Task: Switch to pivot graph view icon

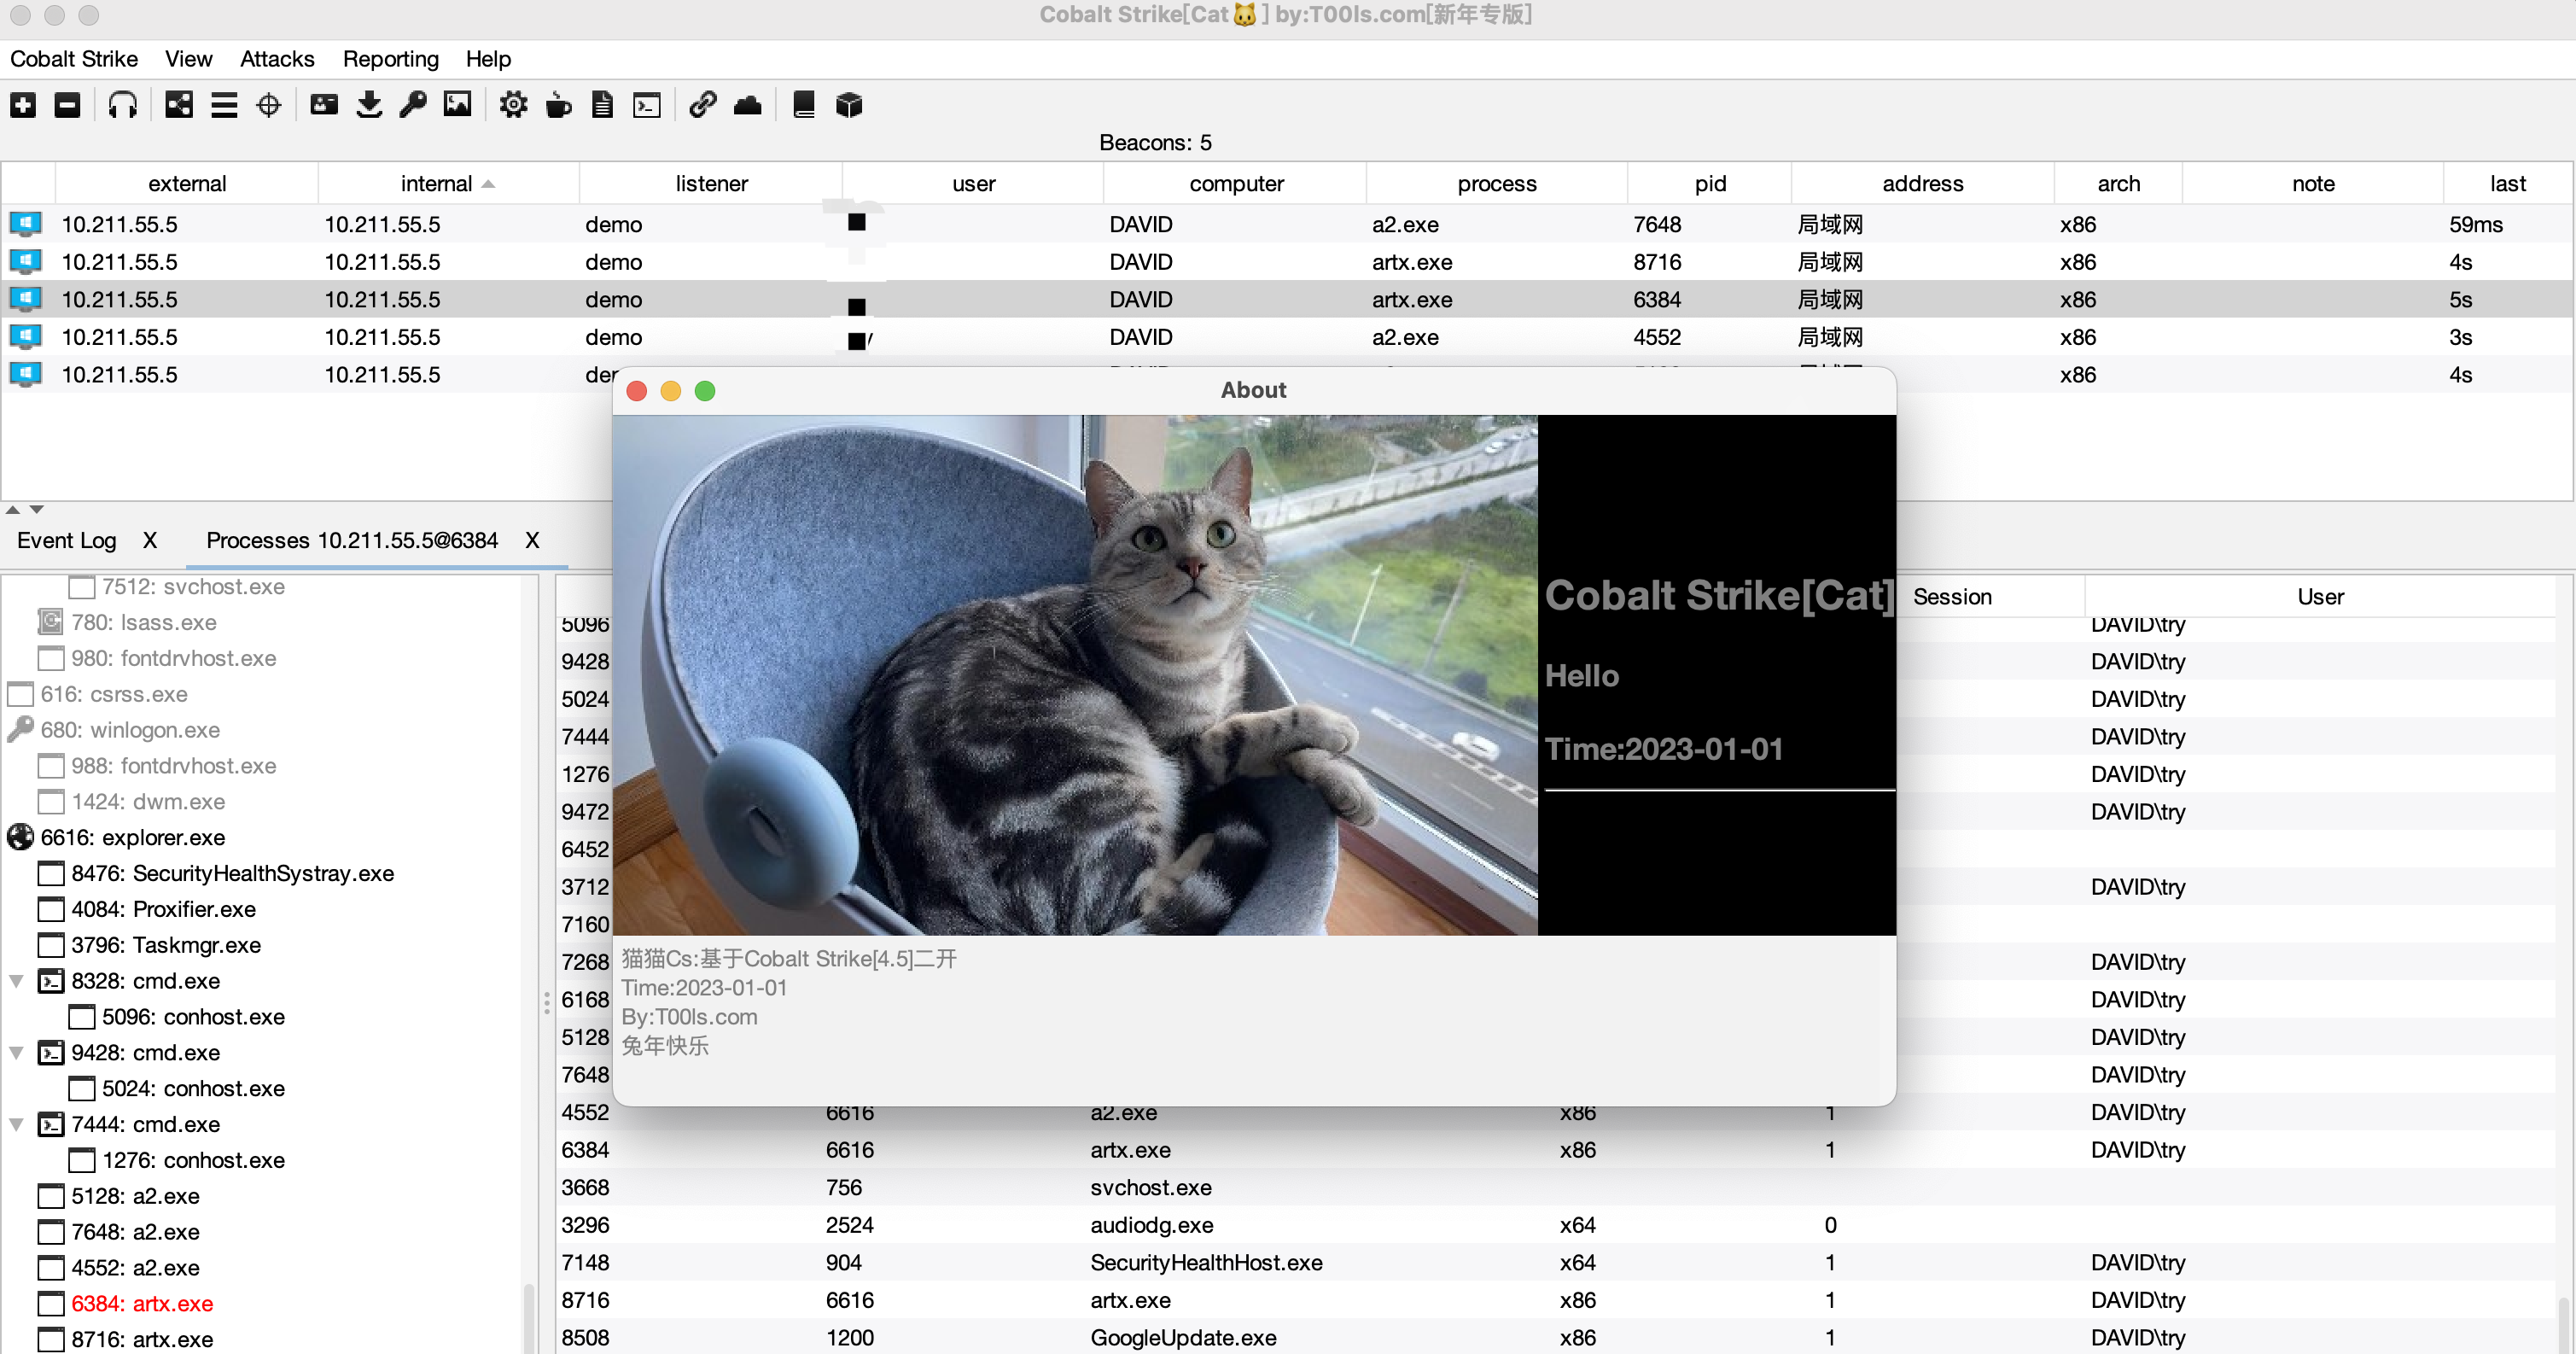Action: point(179,105)
